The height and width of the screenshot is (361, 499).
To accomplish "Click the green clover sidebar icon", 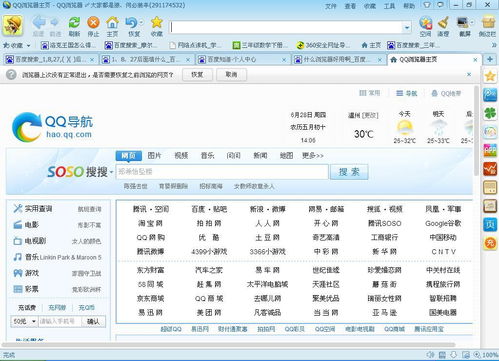I will [x=490, y=113].
